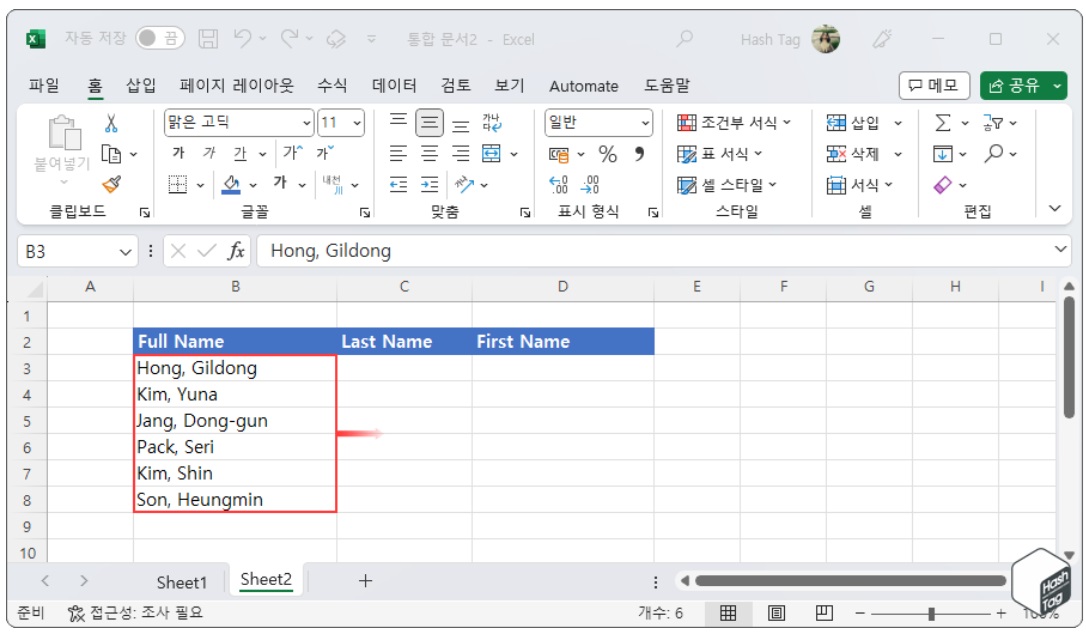Apply cell borders

point(178,184)
